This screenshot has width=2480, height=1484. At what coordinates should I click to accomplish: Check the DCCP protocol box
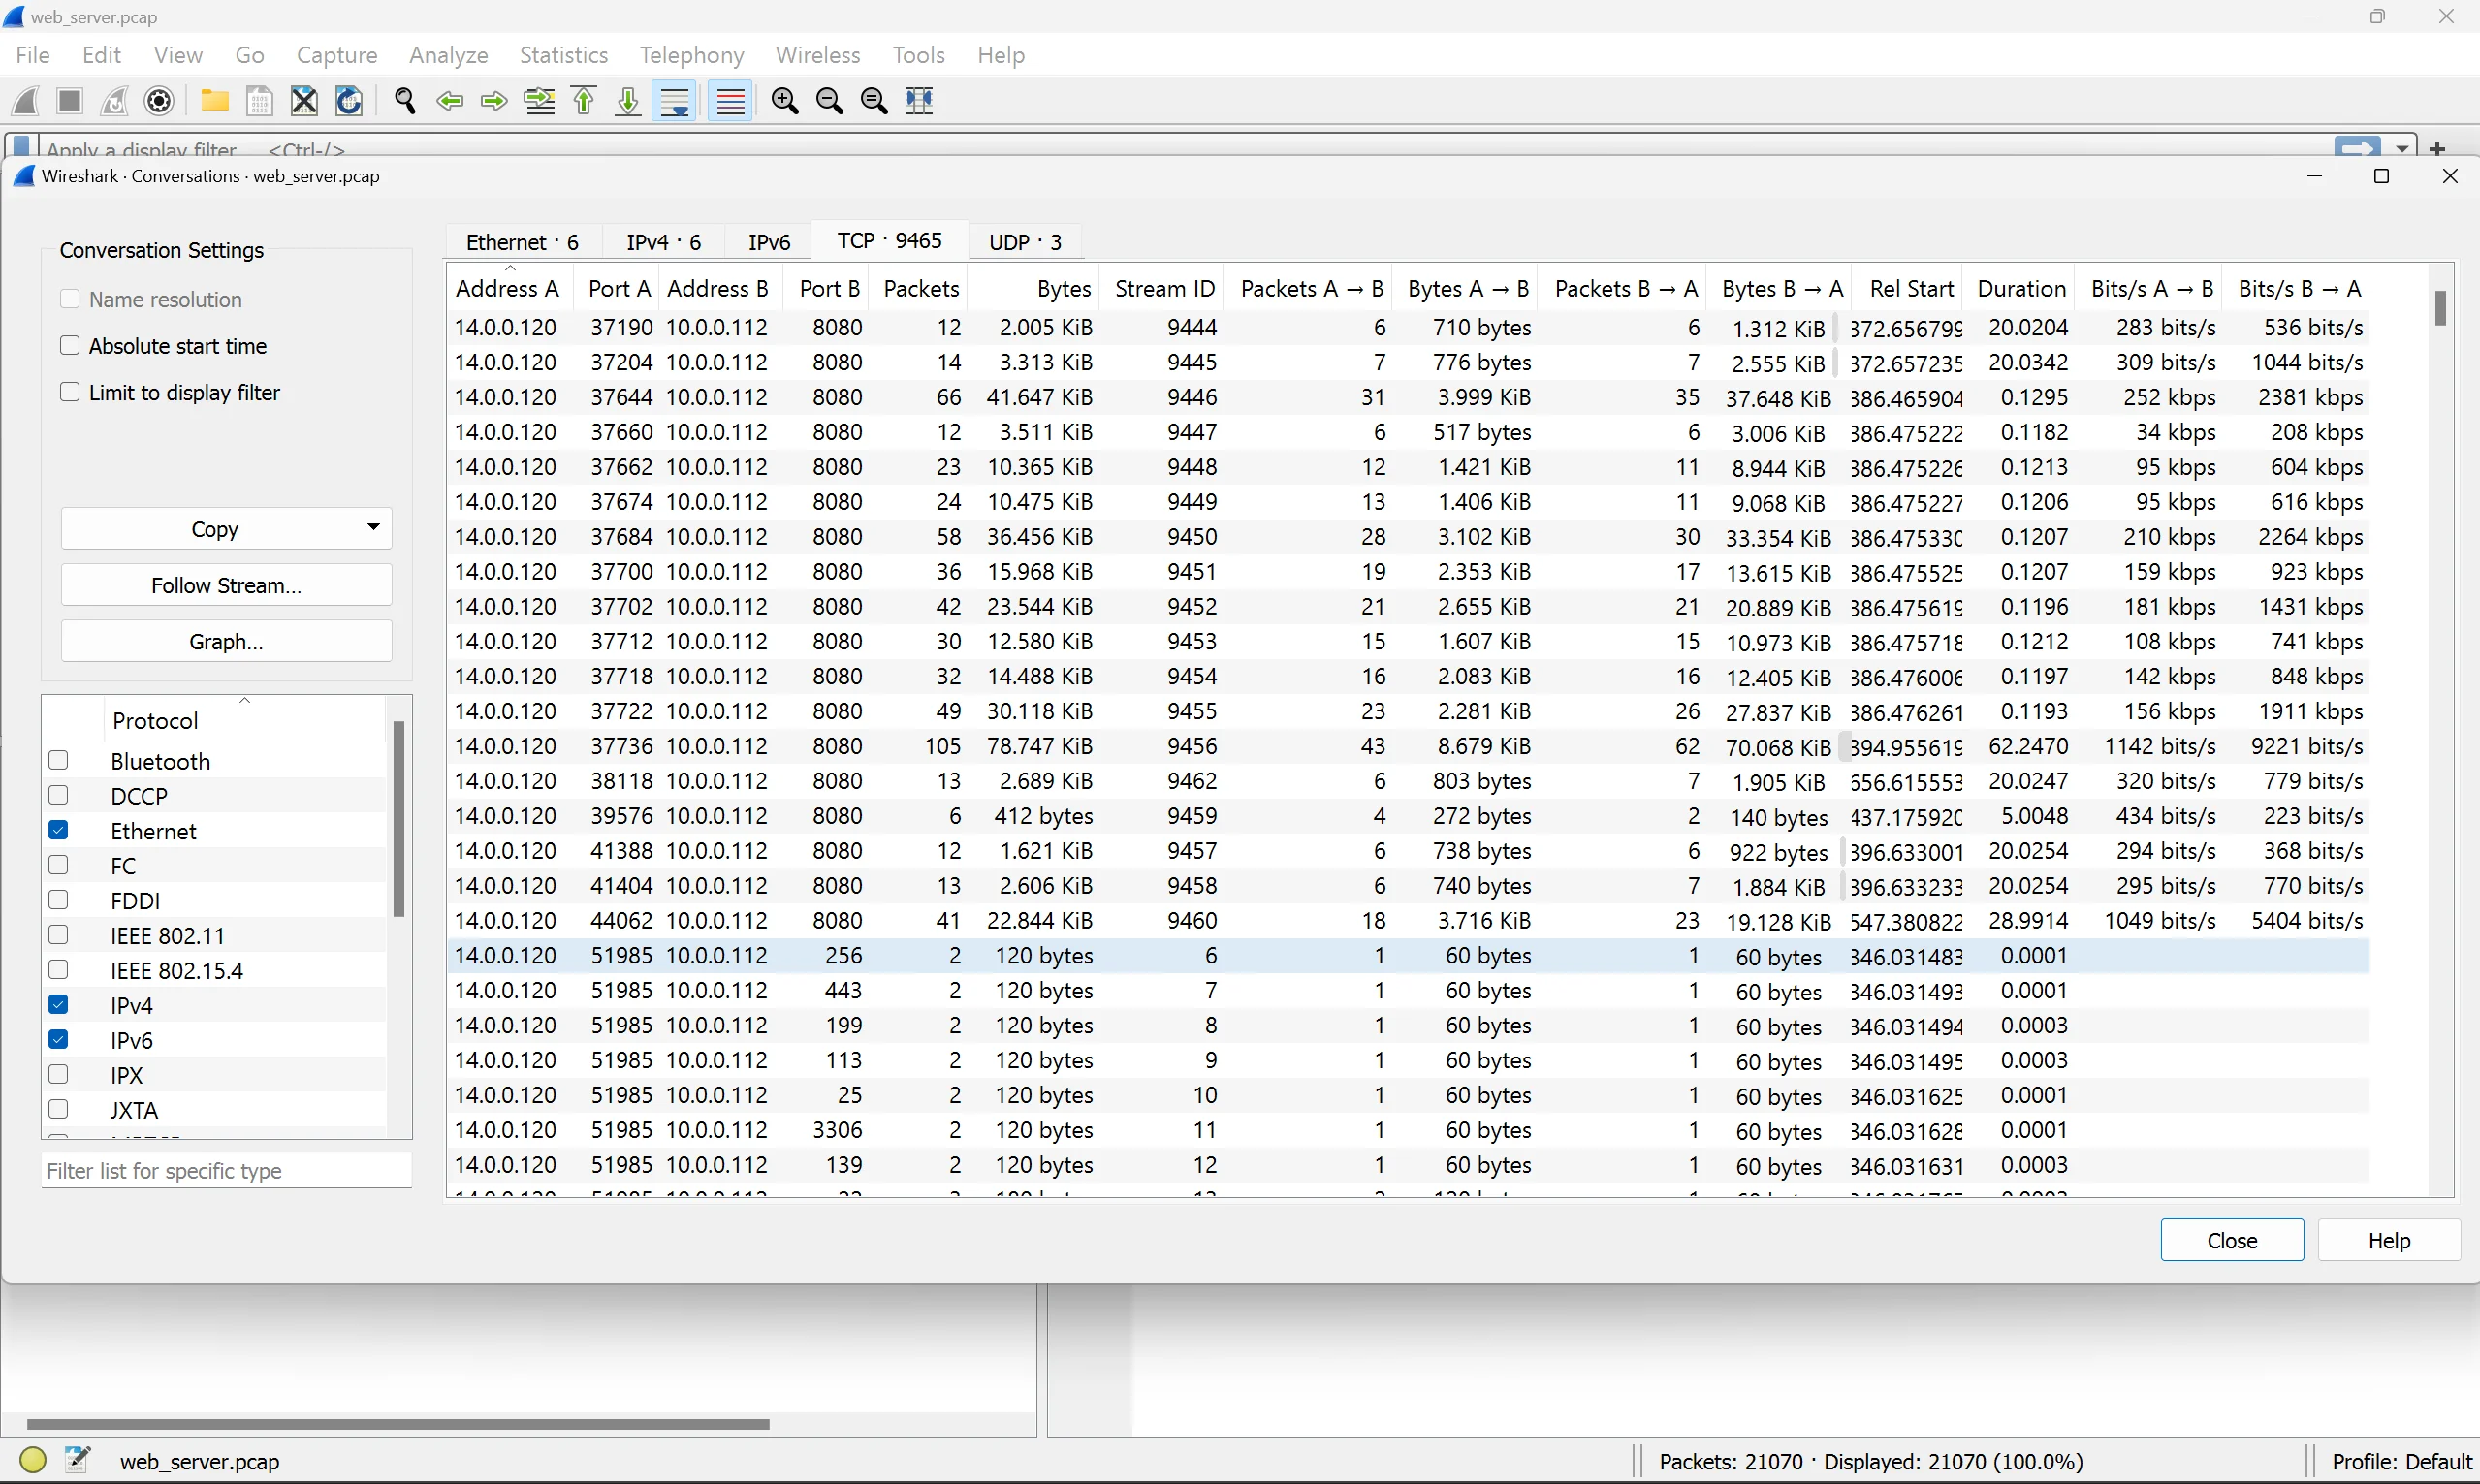click(58, 795)
